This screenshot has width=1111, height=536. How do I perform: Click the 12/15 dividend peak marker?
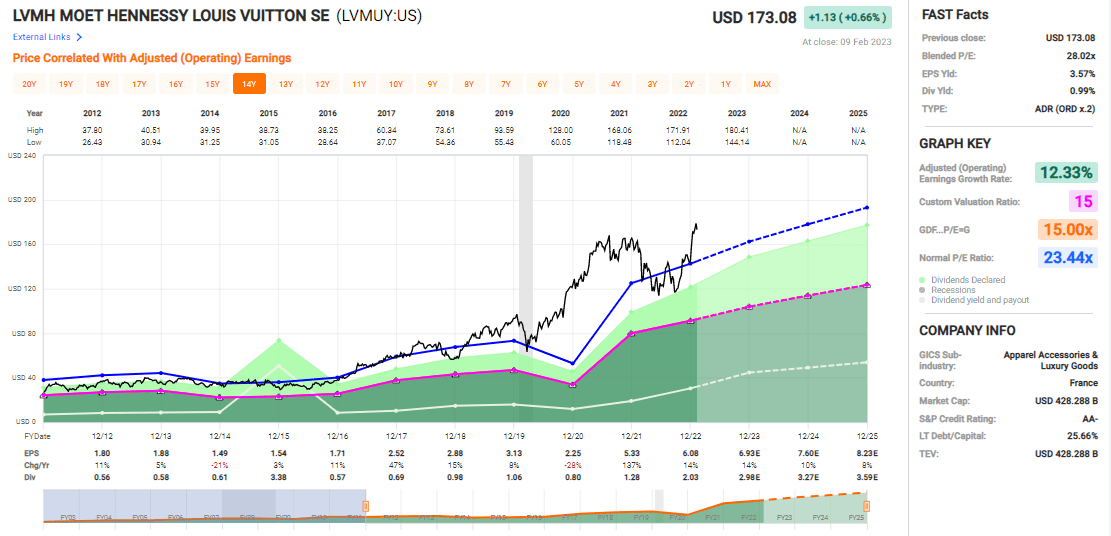coord(278,340)
